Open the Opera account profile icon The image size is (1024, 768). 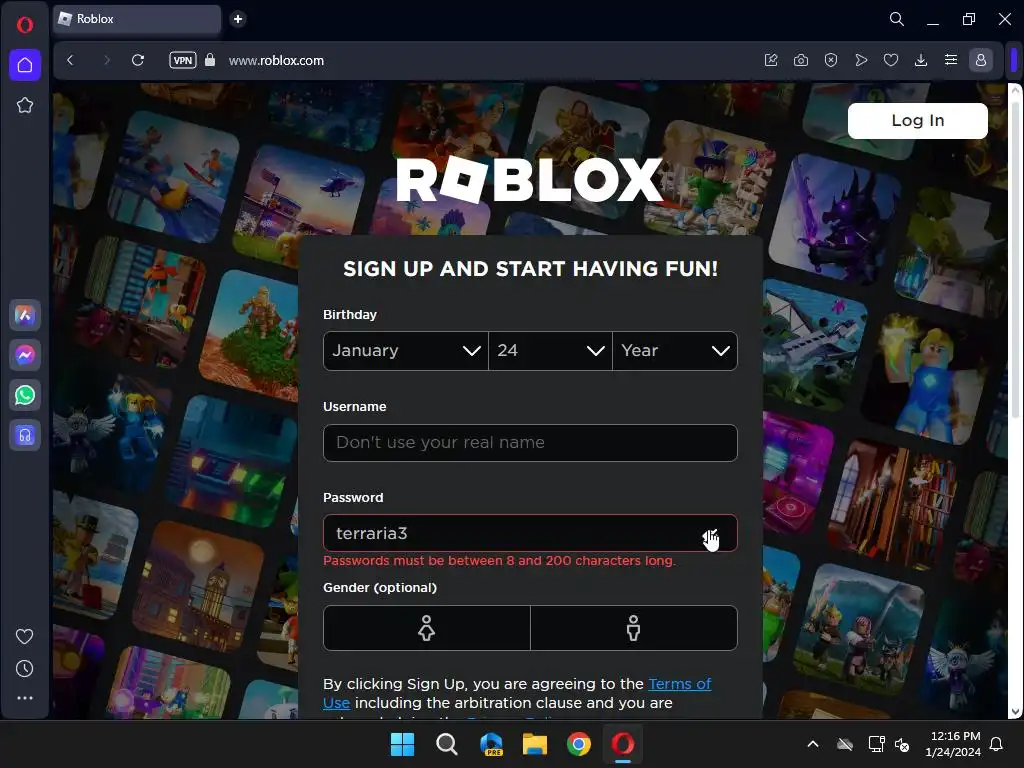coord(981,60)
